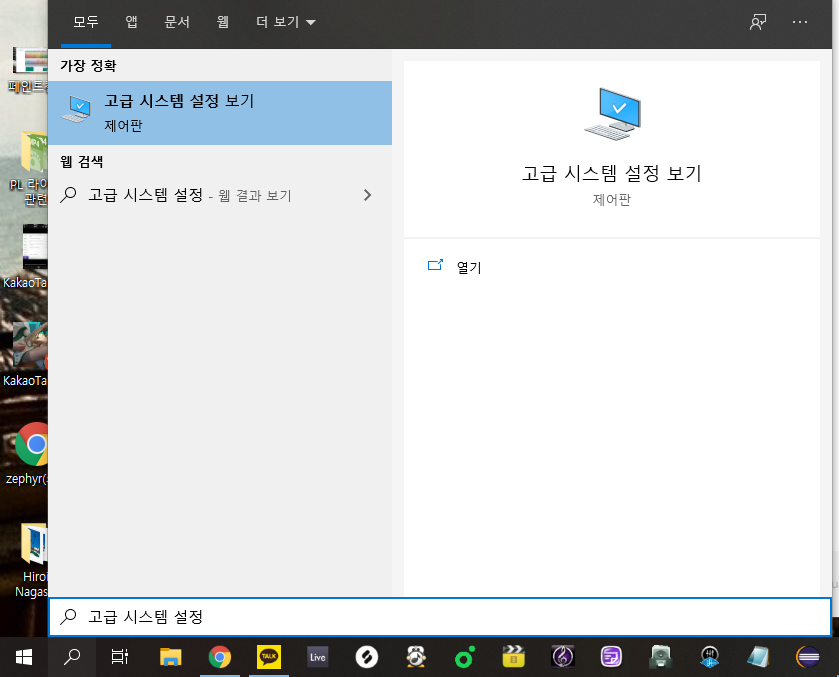Switch to the 웹 search tab

(223, 22)
